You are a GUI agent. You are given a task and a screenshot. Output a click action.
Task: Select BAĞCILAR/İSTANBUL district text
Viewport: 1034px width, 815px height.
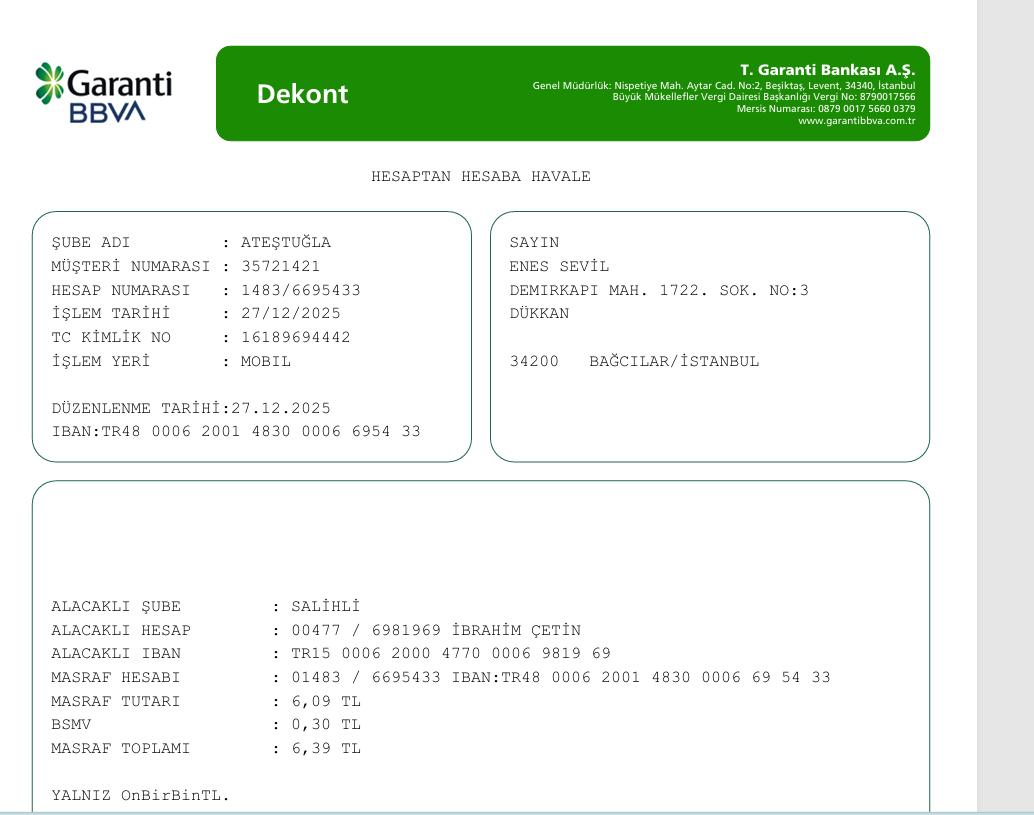point(674,361)
